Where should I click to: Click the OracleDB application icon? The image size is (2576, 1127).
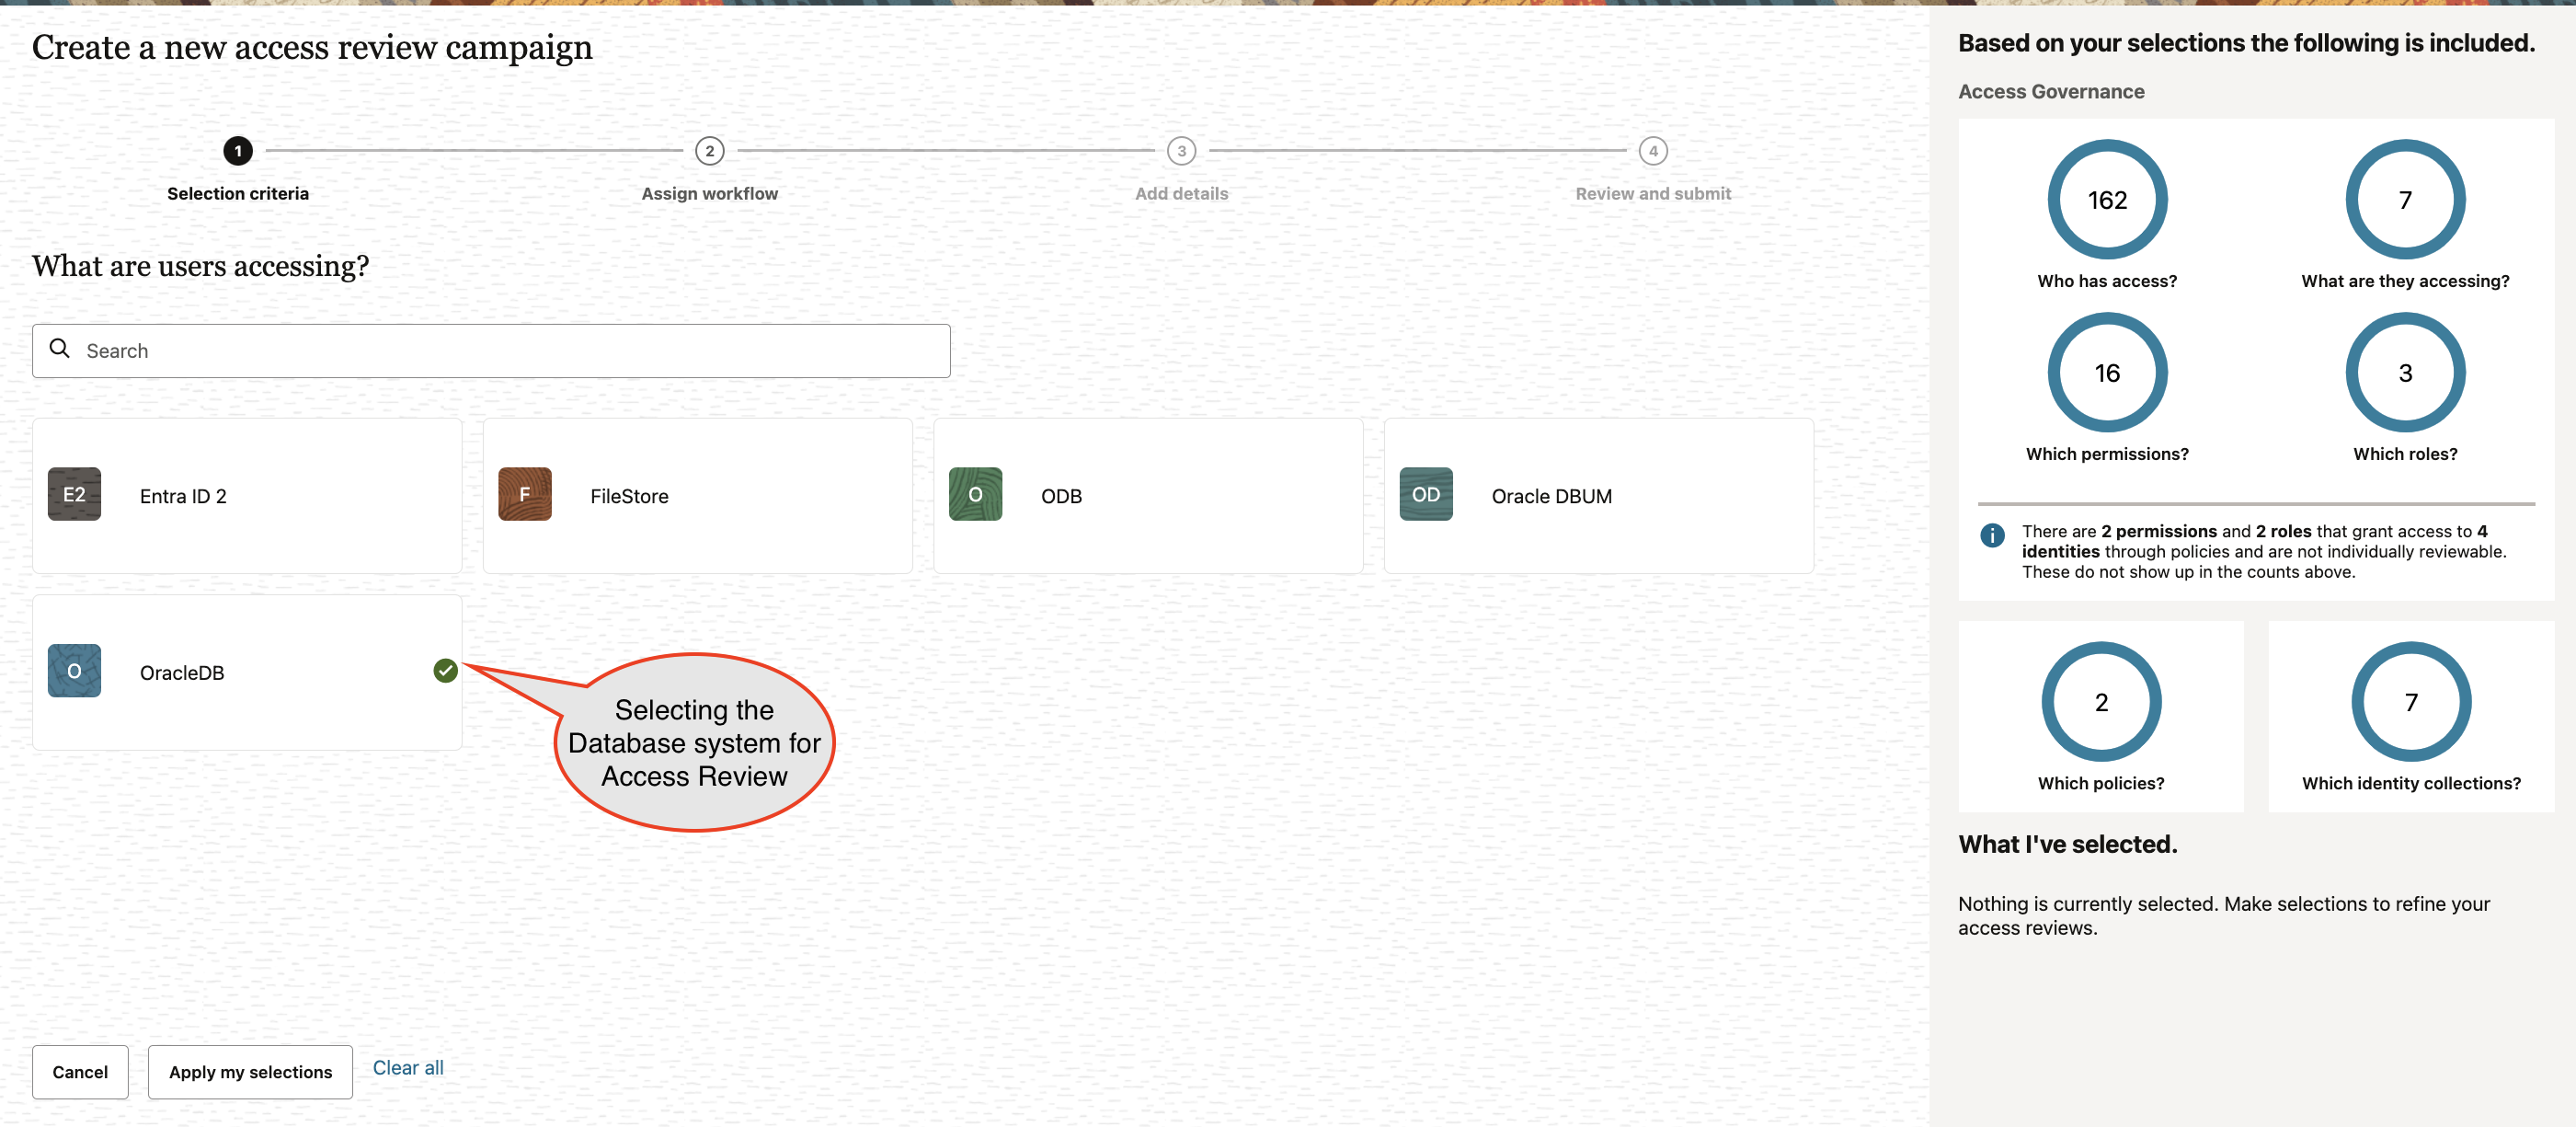click(74, 671)
